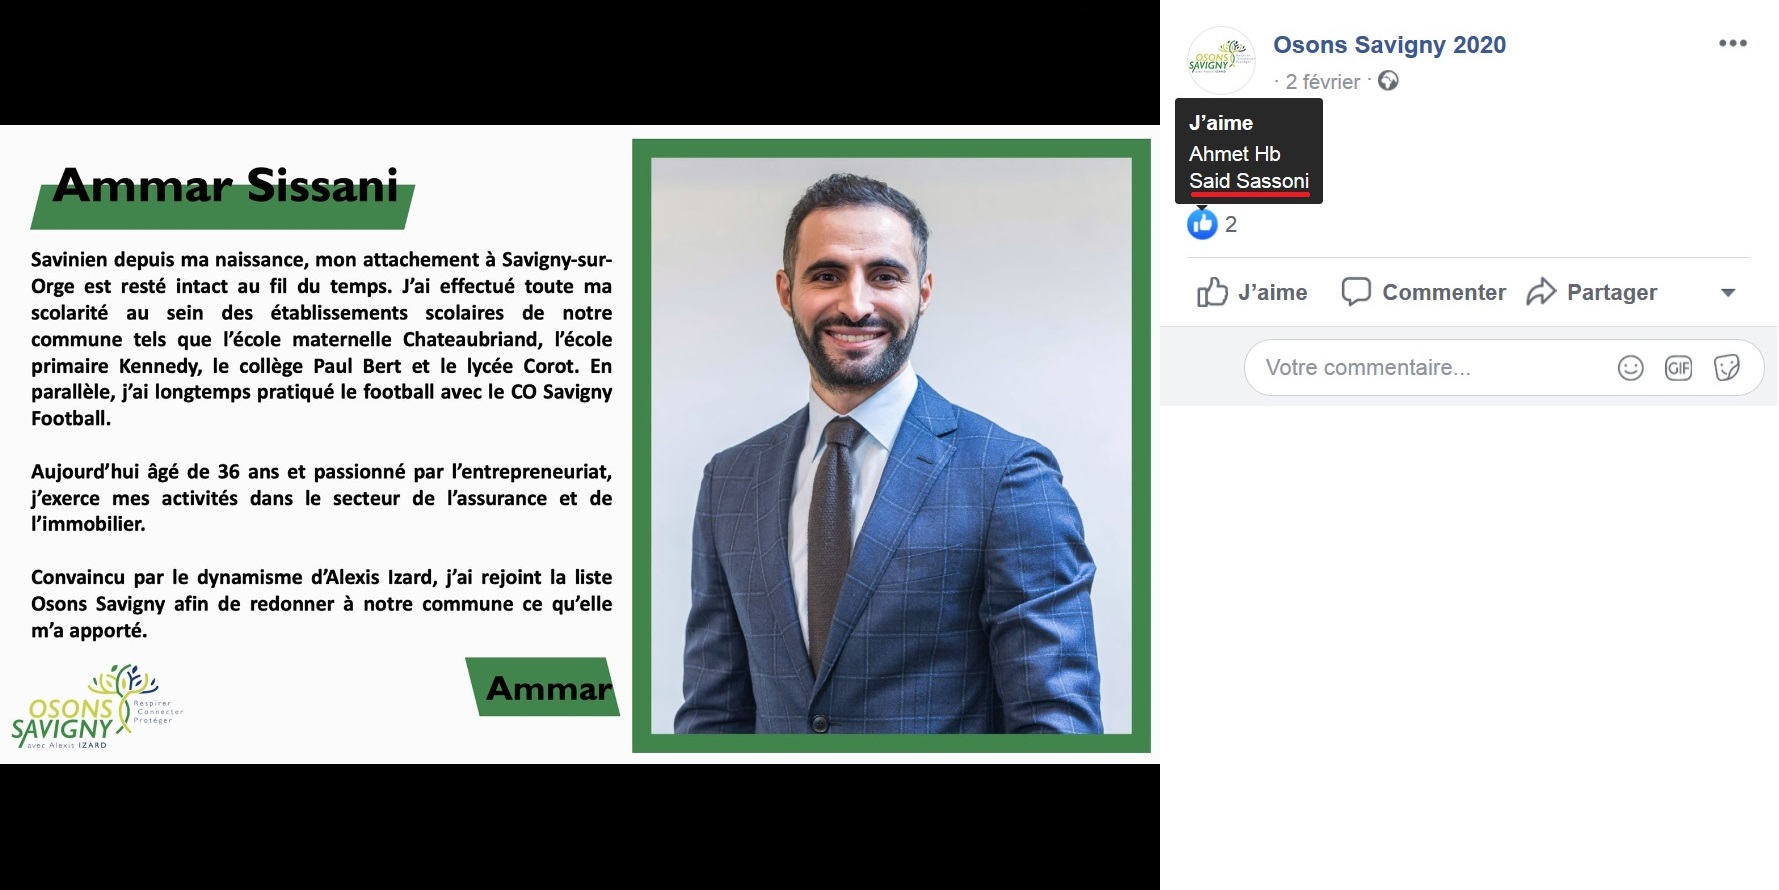
Task: Like the post with J'aime button
Action: point(1252,292)
